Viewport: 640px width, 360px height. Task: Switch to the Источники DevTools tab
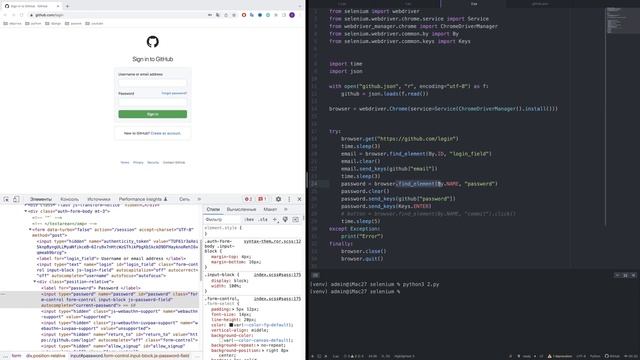coord(99,199)
